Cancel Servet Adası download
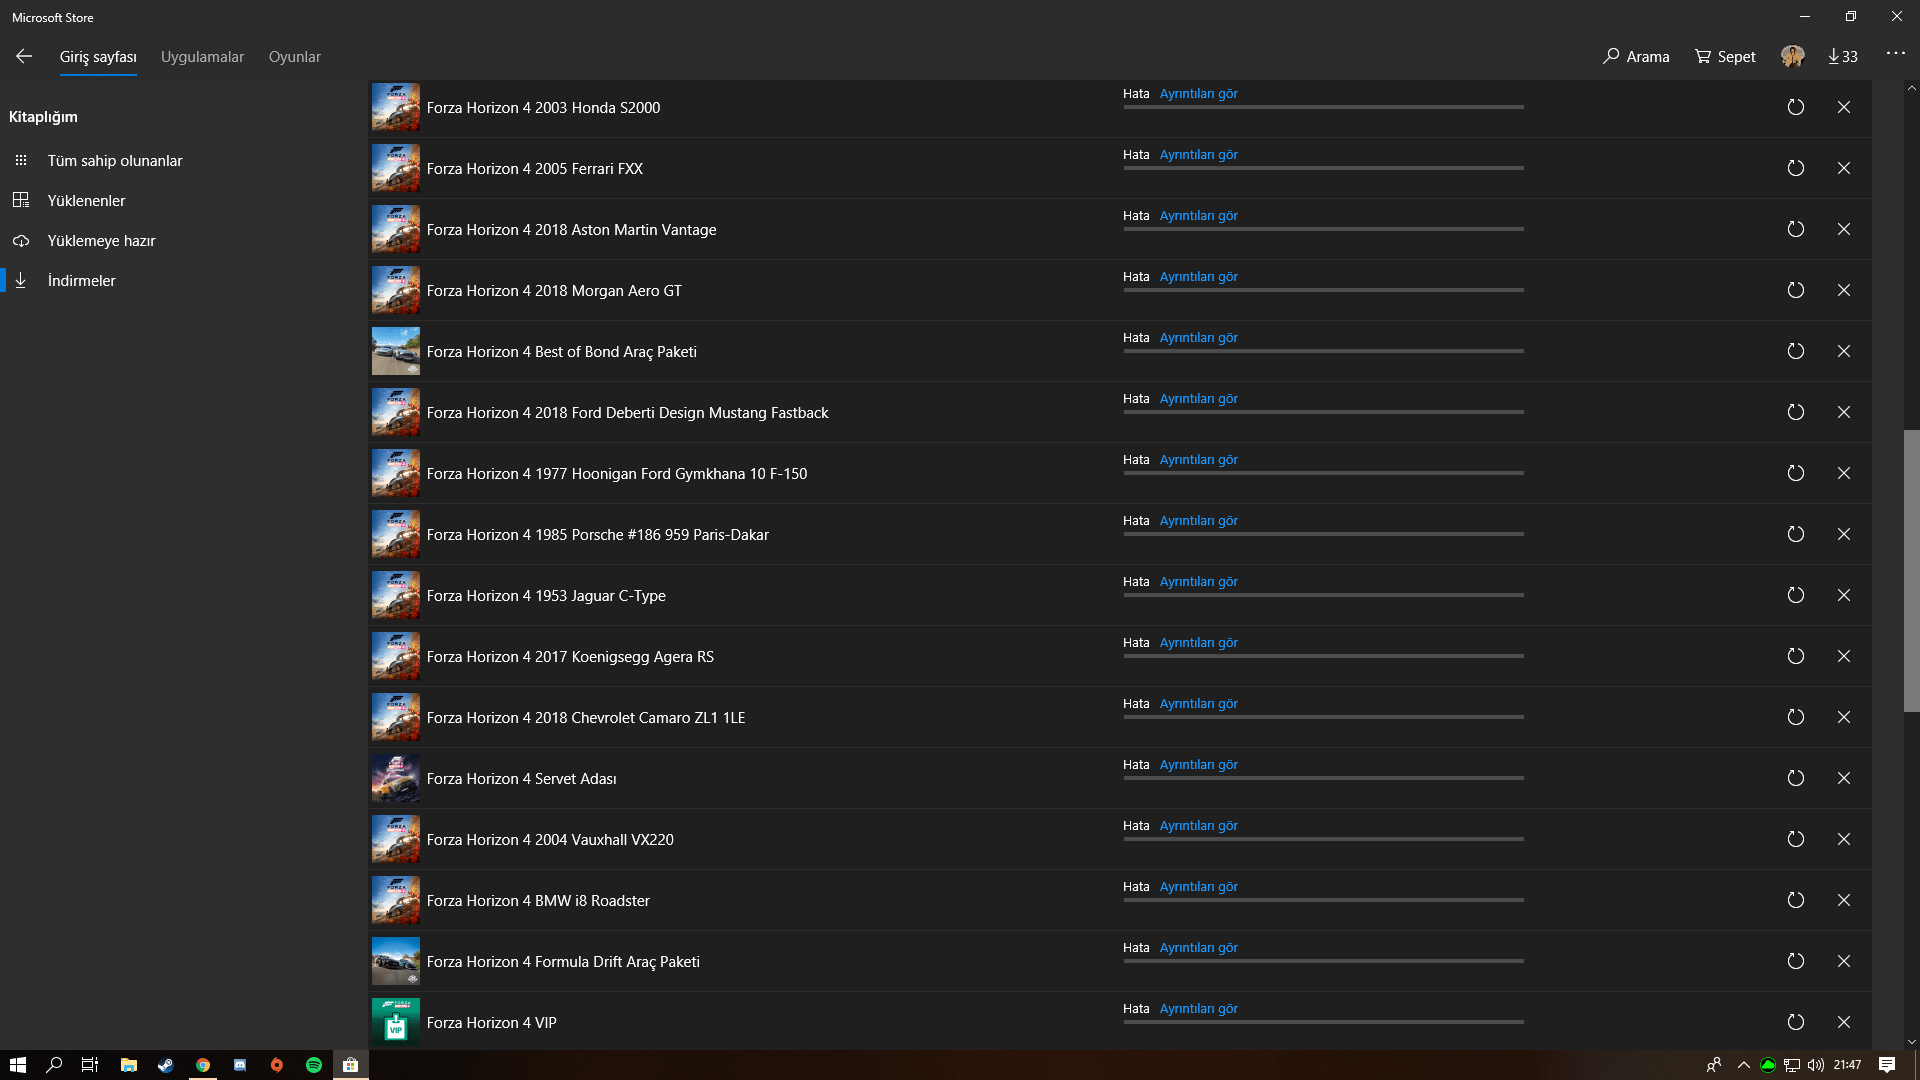 (x=1843, y=778)
